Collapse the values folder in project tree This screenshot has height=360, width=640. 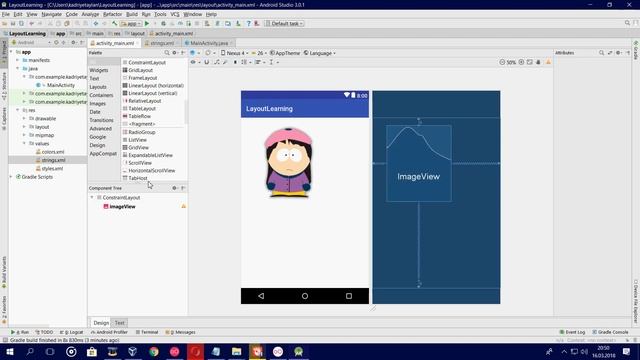[x=24, y=143]
